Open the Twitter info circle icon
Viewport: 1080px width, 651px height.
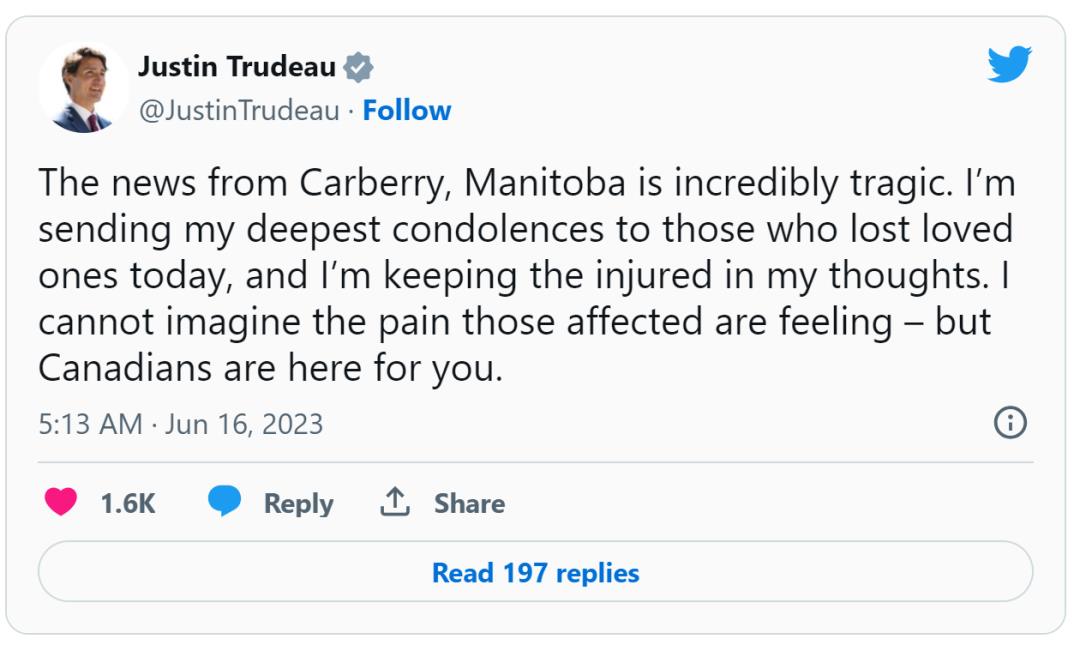click(1010, 422)
